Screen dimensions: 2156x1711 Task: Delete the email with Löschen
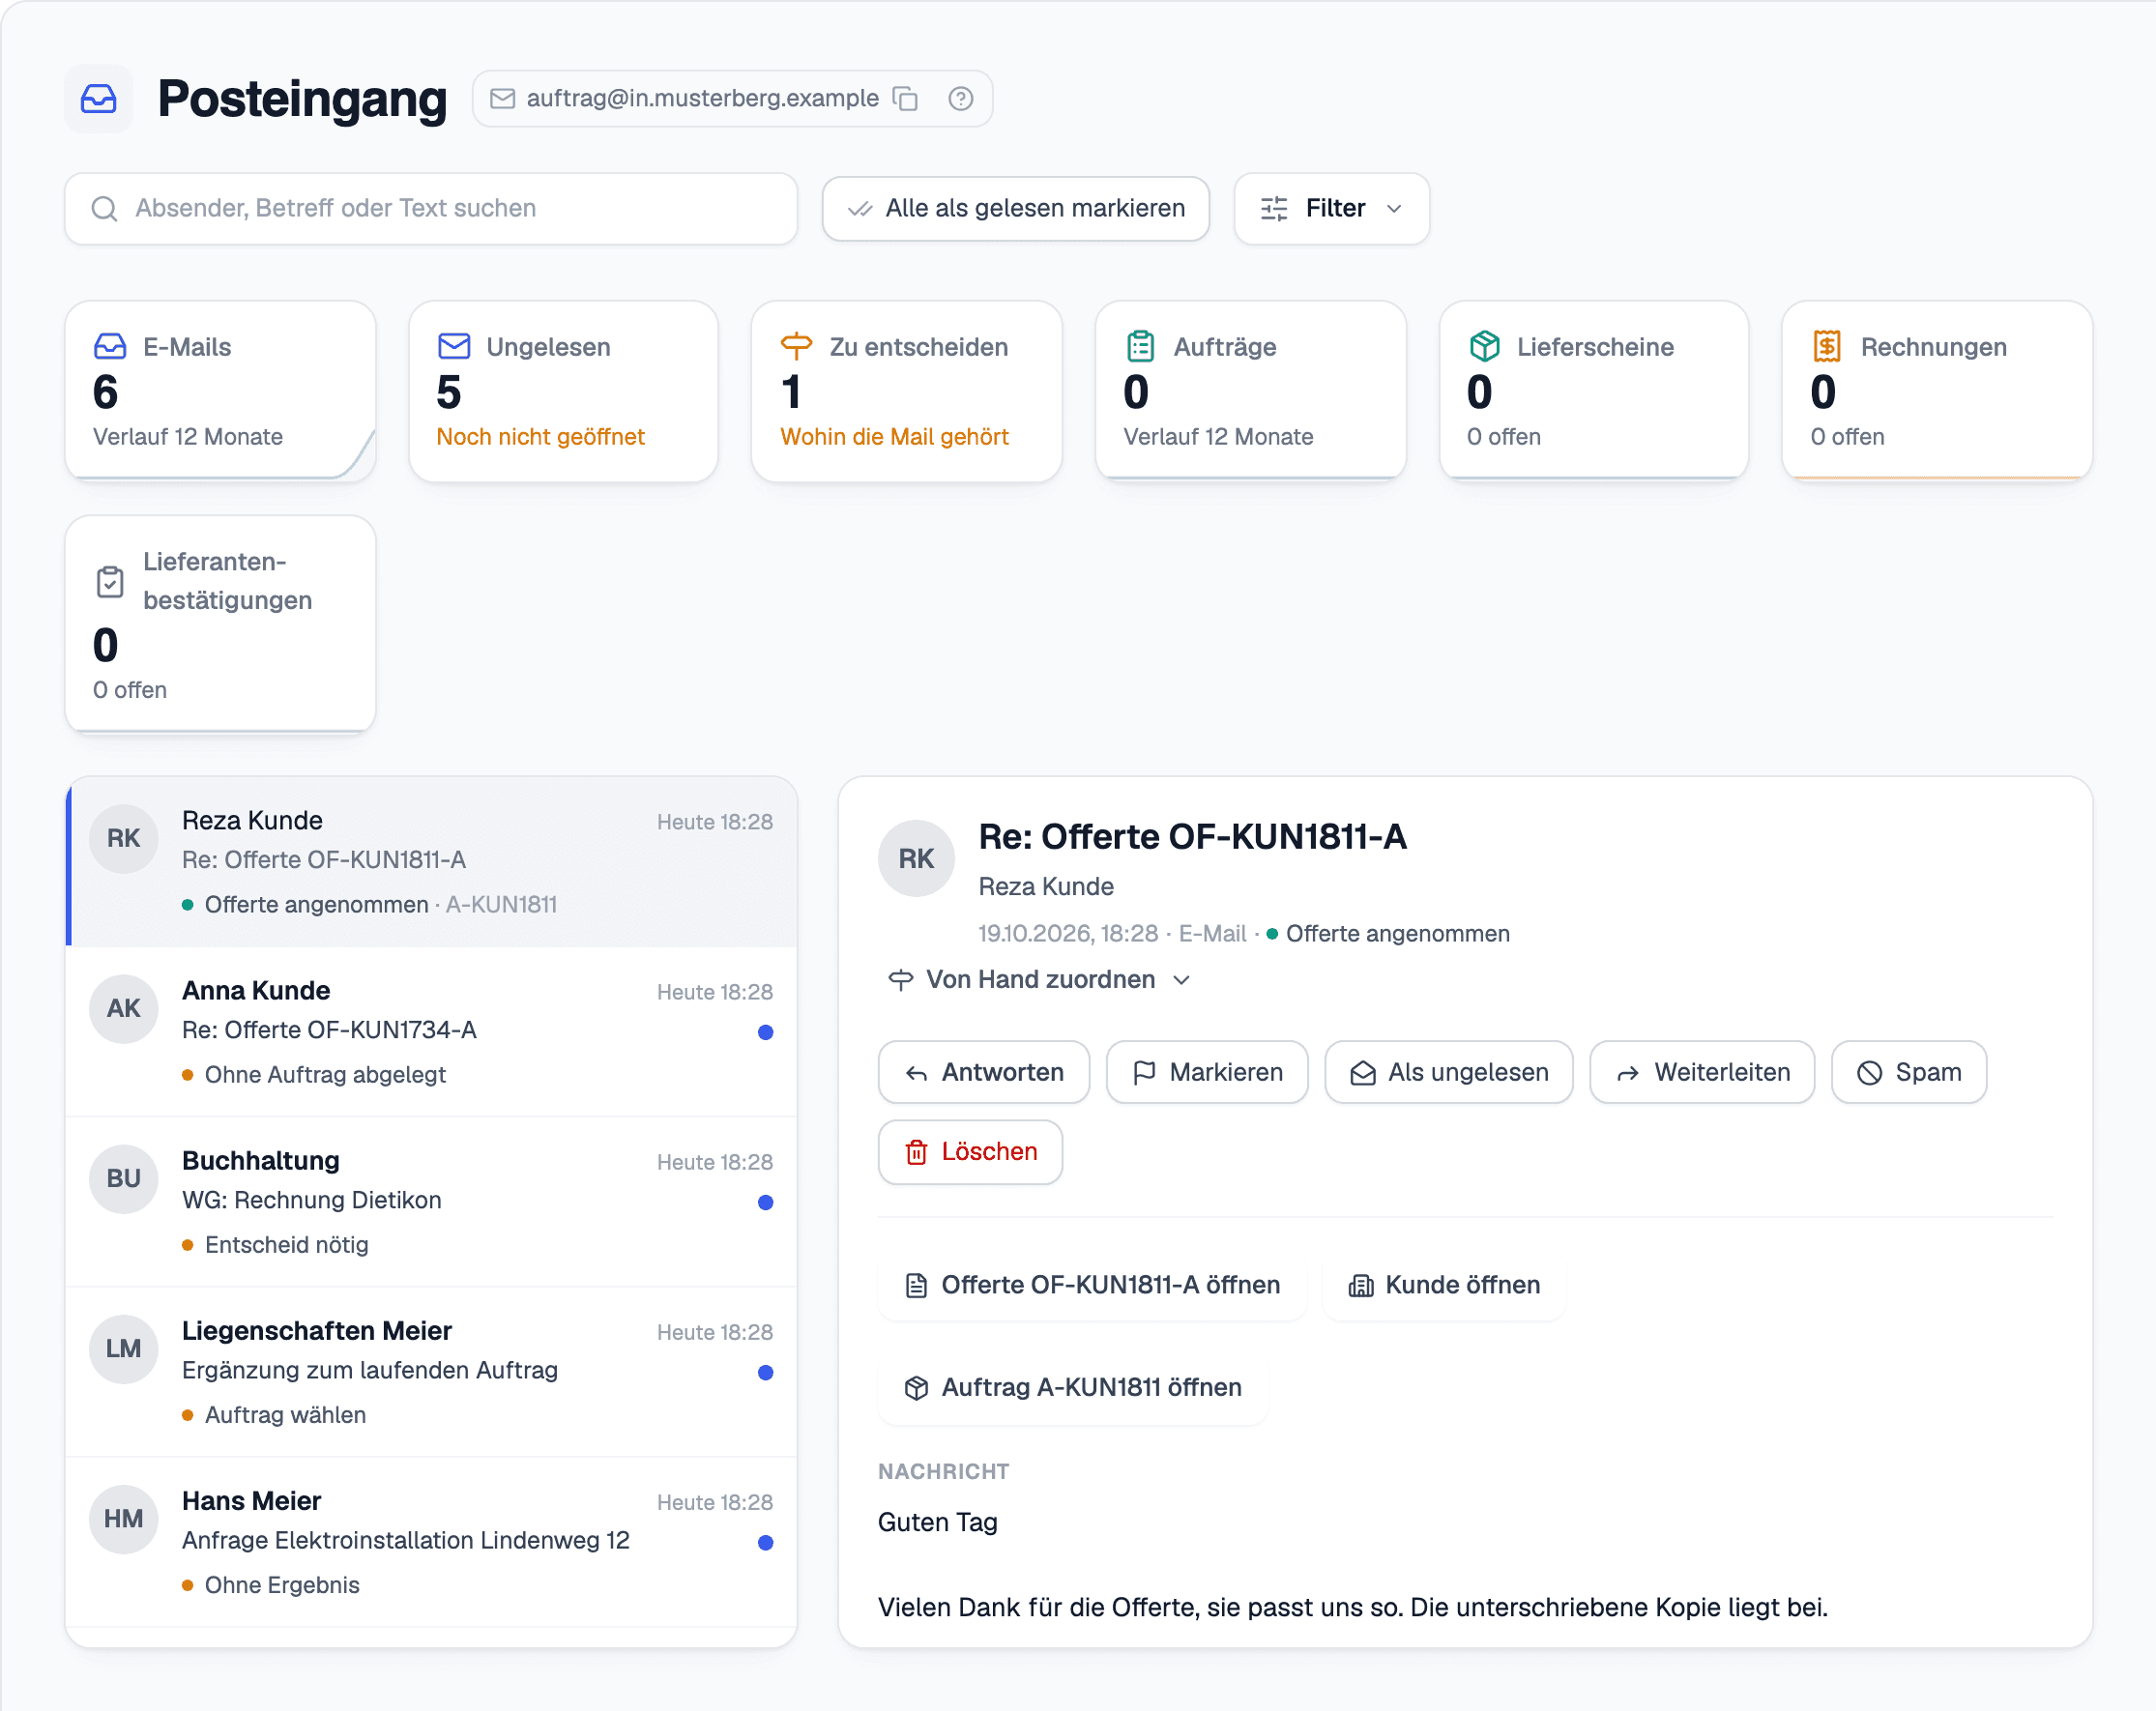point(970,1152)
